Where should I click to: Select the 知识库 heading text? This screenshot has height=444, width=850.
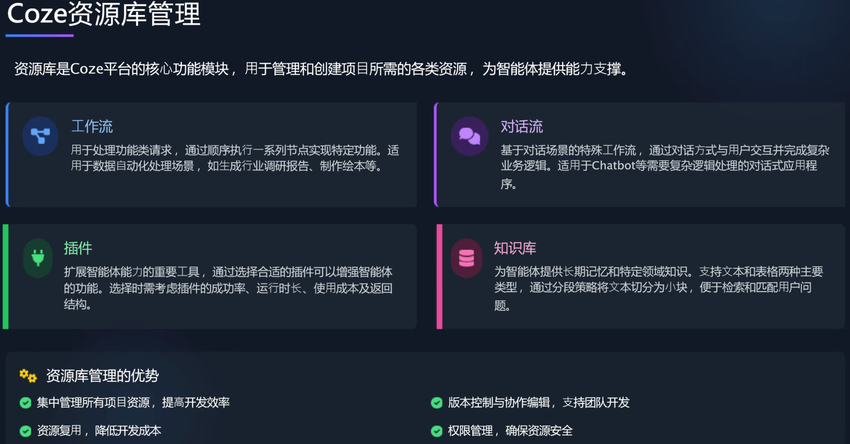pyautogui.click(x=515, y=248)
